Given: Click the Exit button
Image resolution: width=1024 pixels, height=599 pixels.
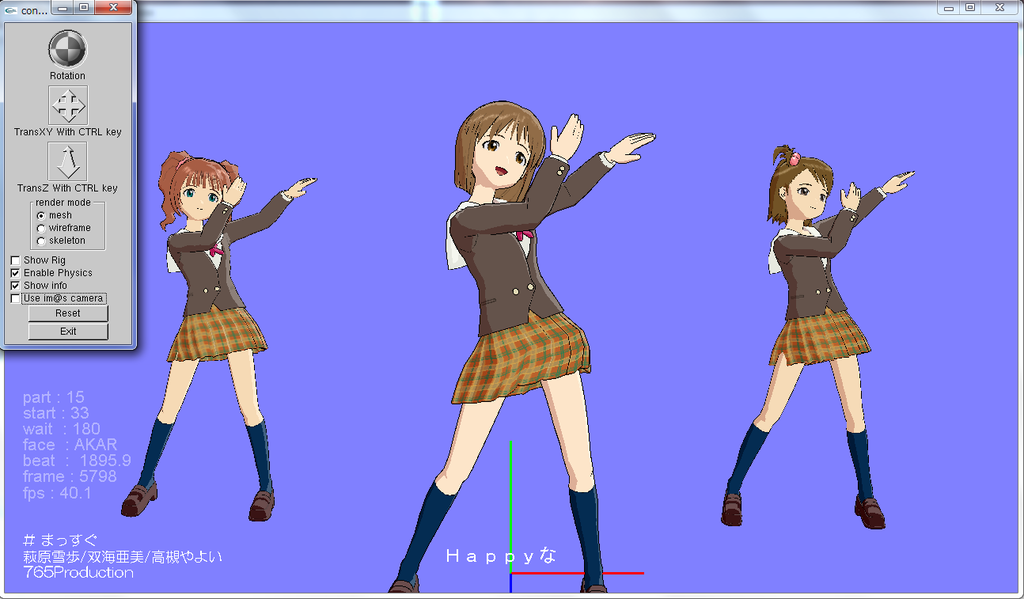Looking at the screenshot, I should [x=67, y=331].
